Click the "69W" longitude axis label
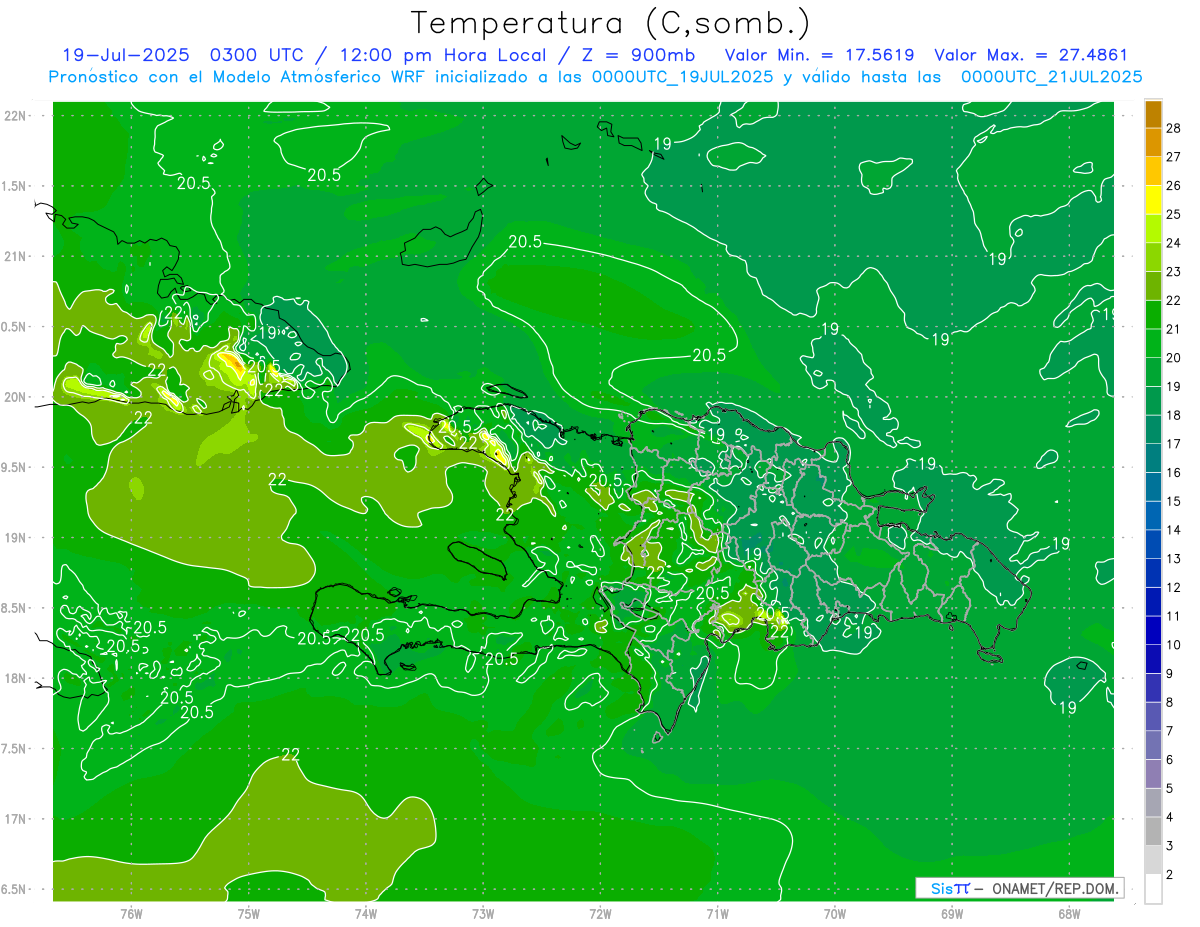 point(951,913)
